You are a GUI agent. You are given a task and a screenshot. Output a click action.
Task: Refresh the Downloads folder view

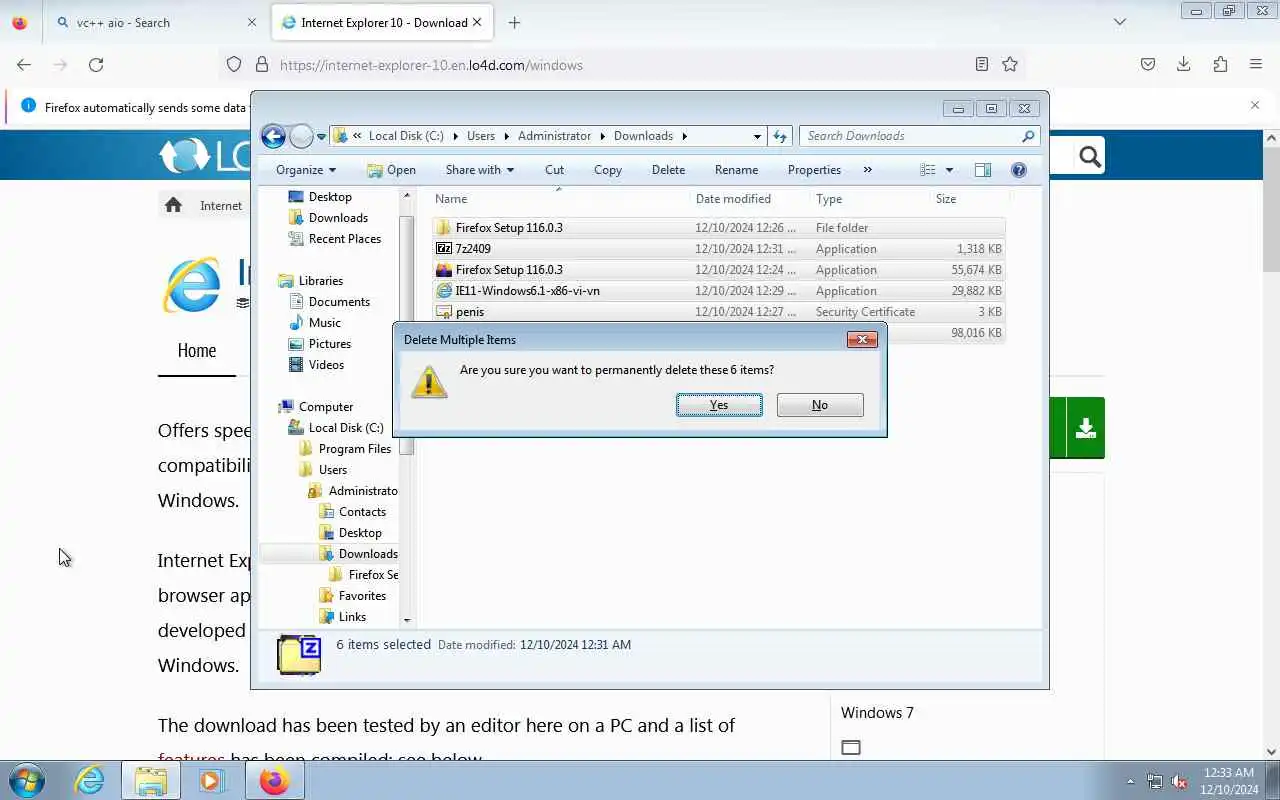[780, 136]
